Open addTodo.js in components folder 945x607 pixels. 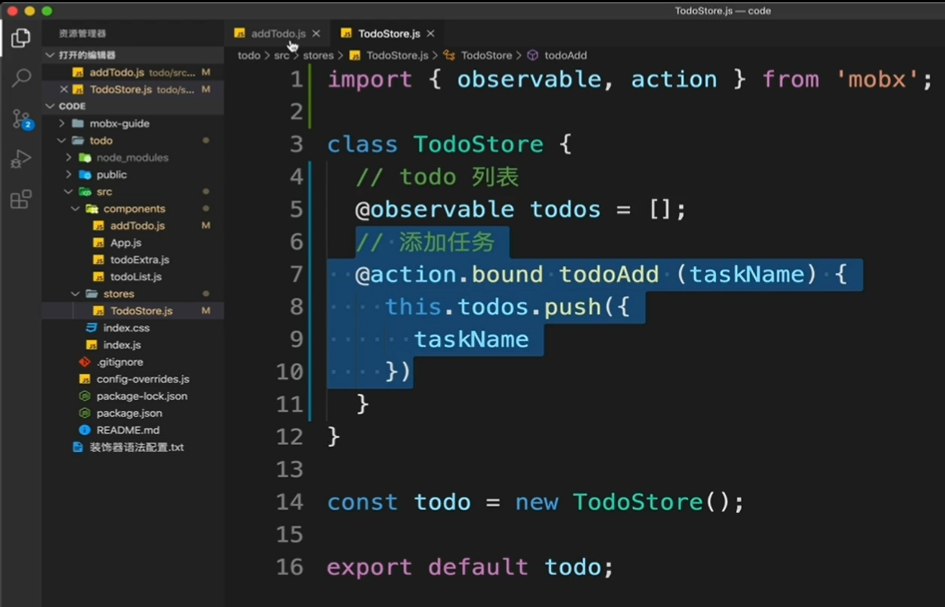click(x=133, y=225)
